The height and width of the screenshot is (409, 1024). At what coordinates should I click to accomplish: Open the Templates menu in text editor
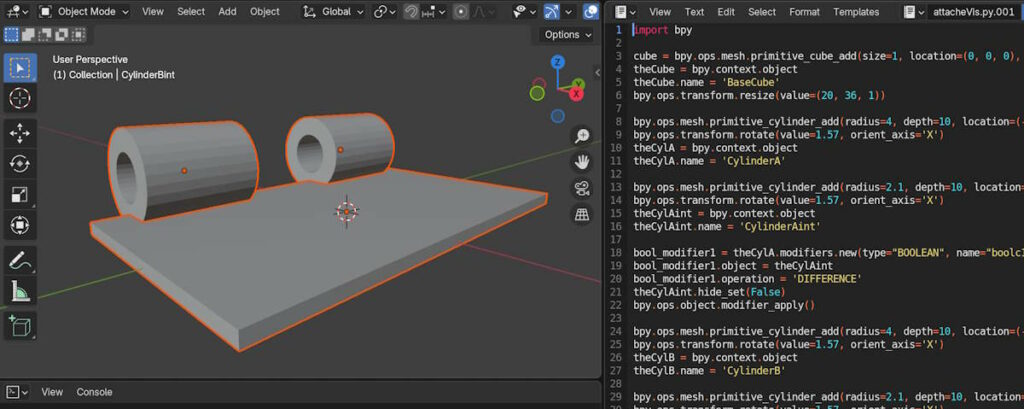pyautogui.click(x=856, y=12)
